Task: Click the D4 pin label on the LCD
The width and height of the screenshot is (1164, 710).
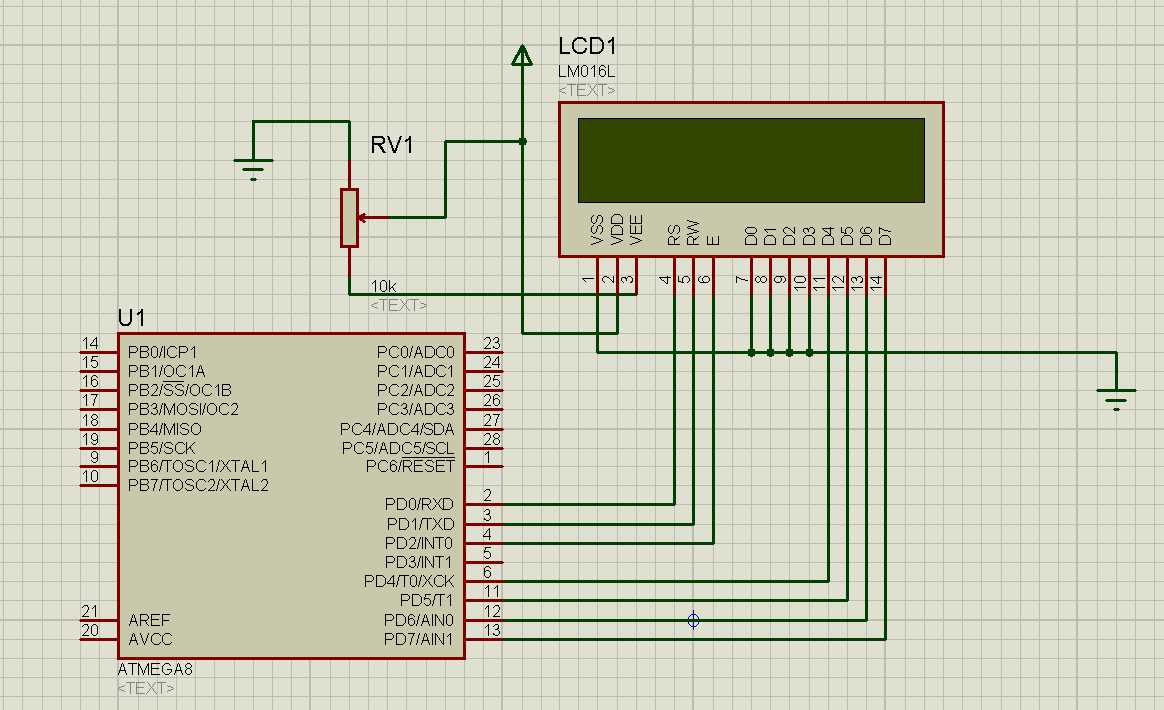Action: (x=828, y=236)
